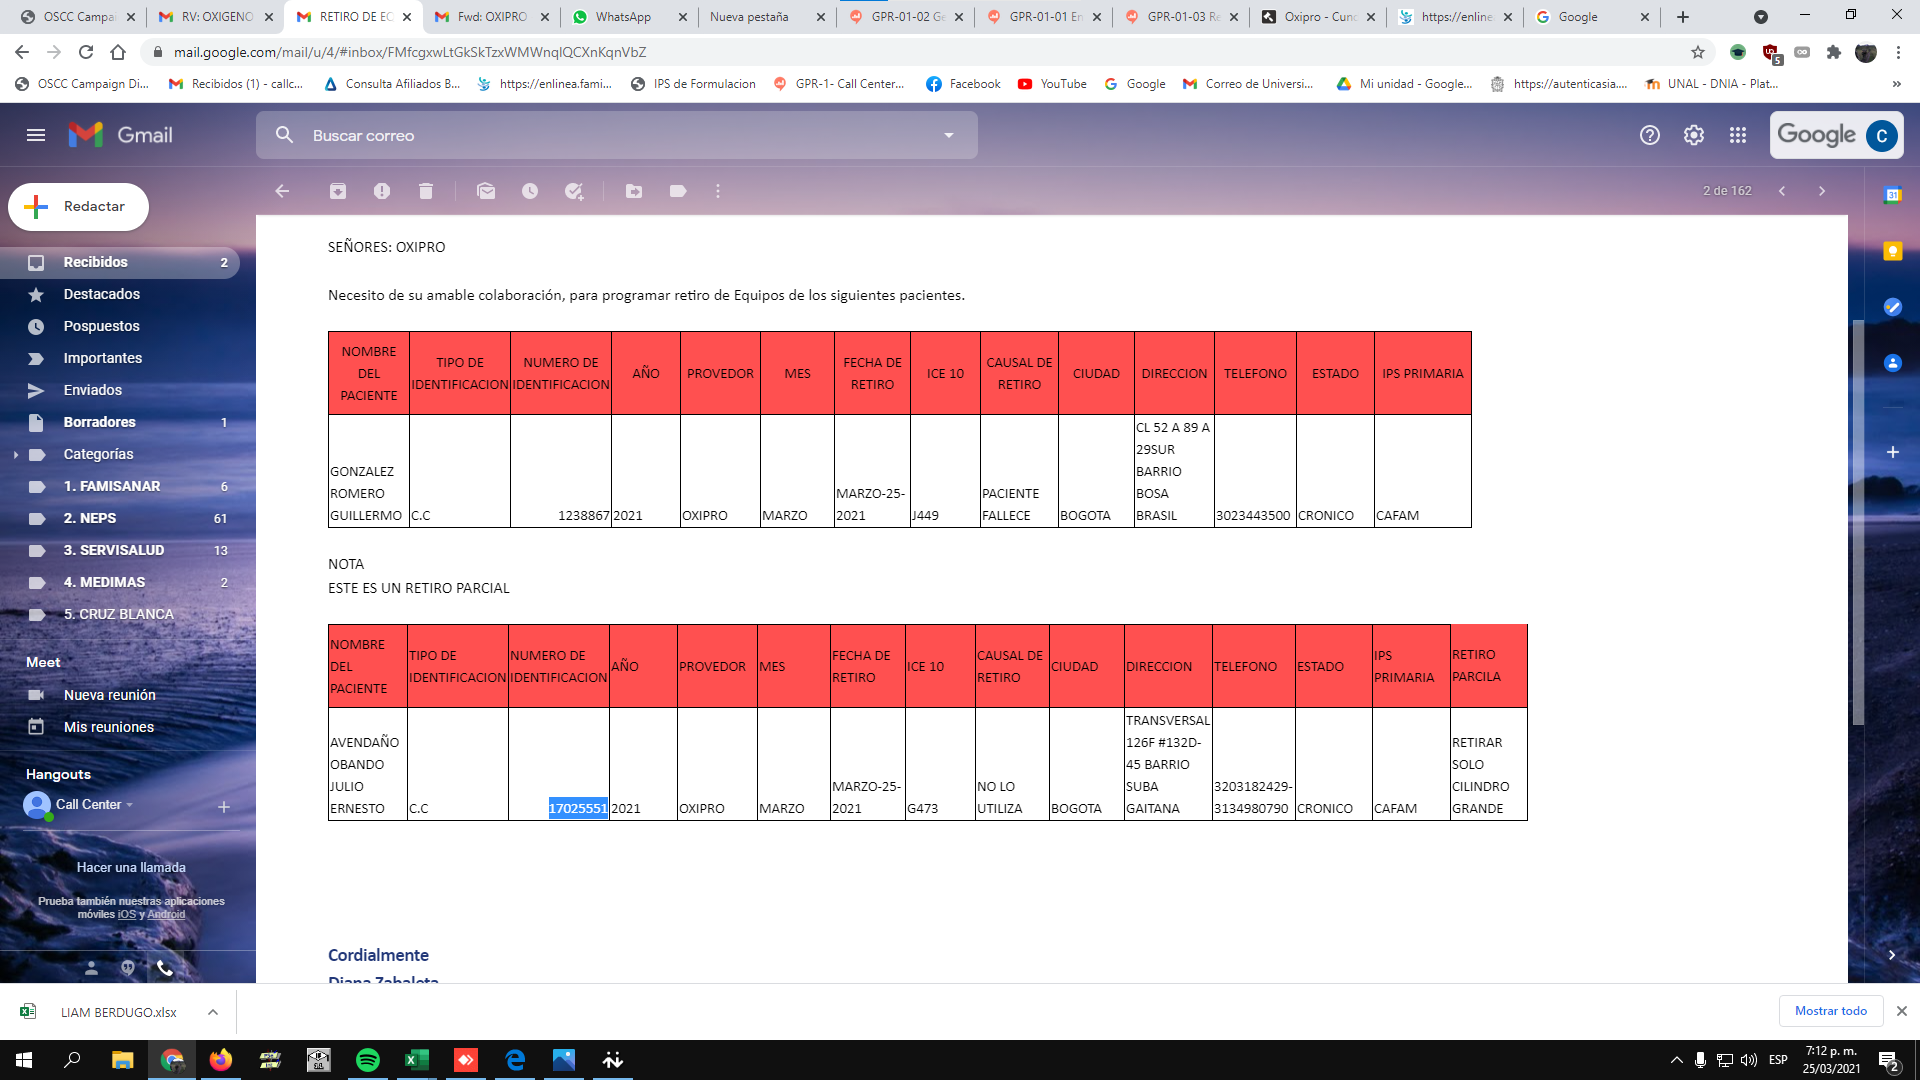Open more actions three-dot menu
Image resolution: width=1920 pixels, height=1080 pixels.
tap(718, 191)
